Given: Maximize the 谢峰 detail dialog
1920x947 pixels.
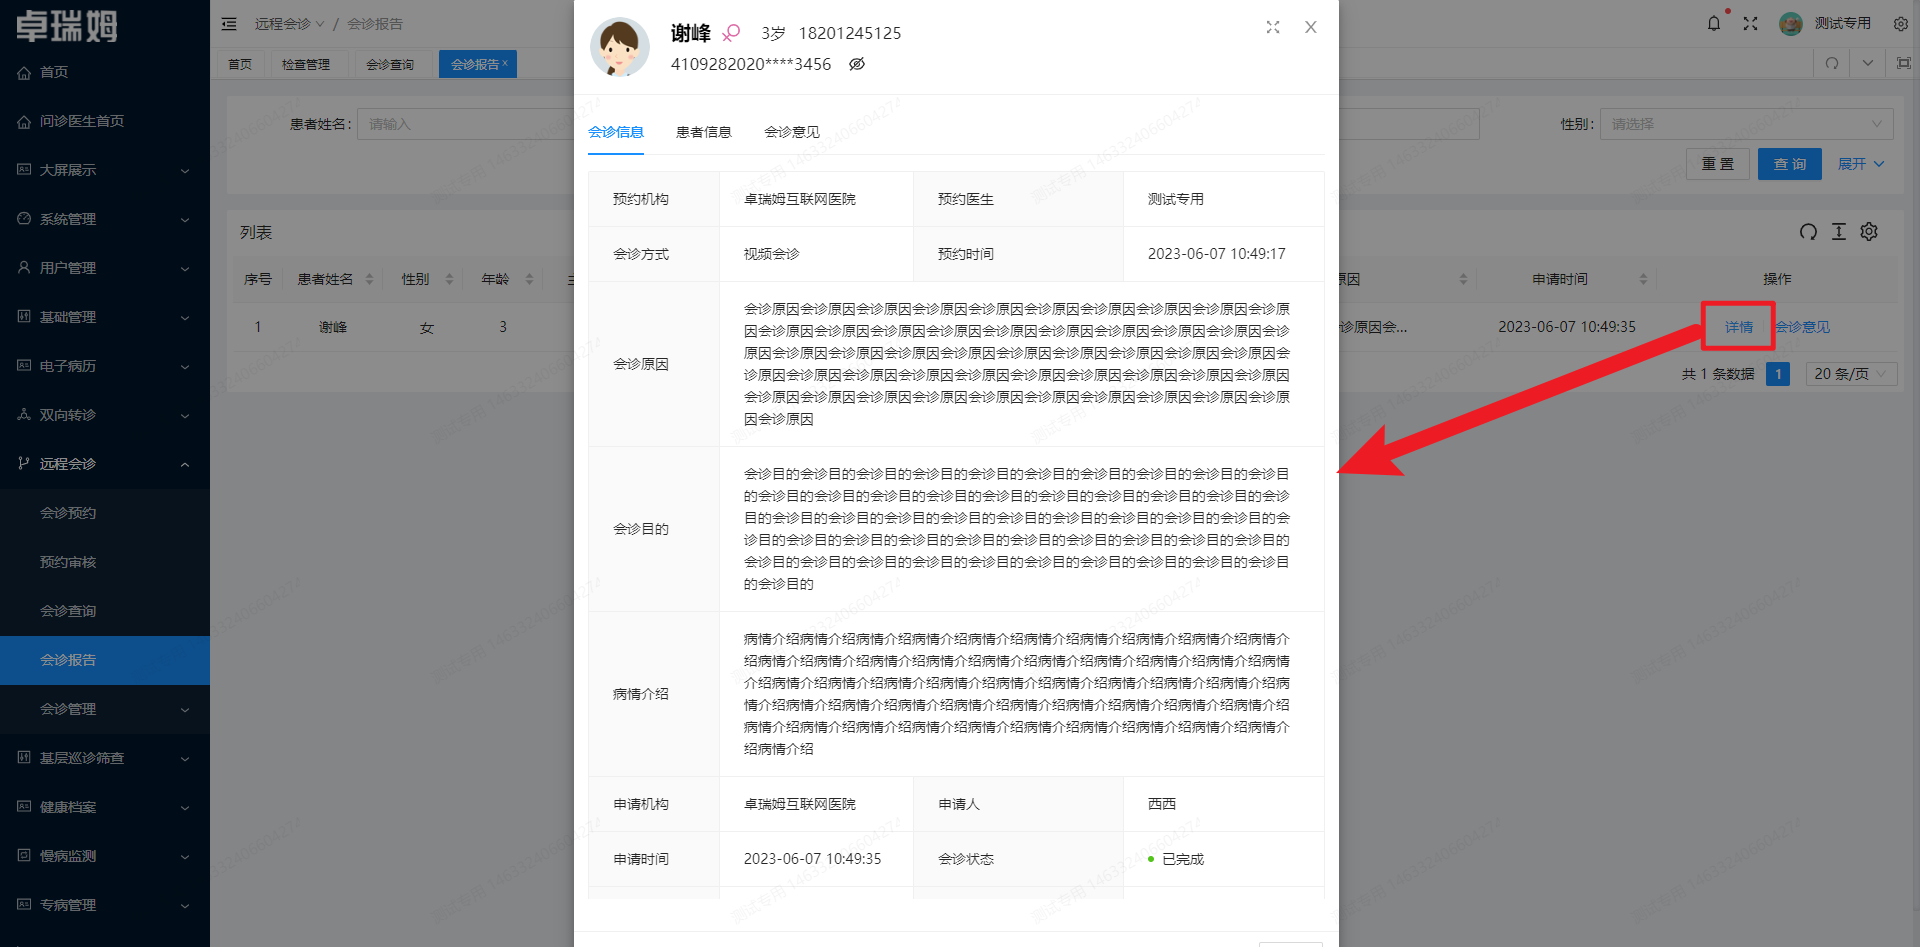Looking at the screenshot, I should (x=1272, y=27).
